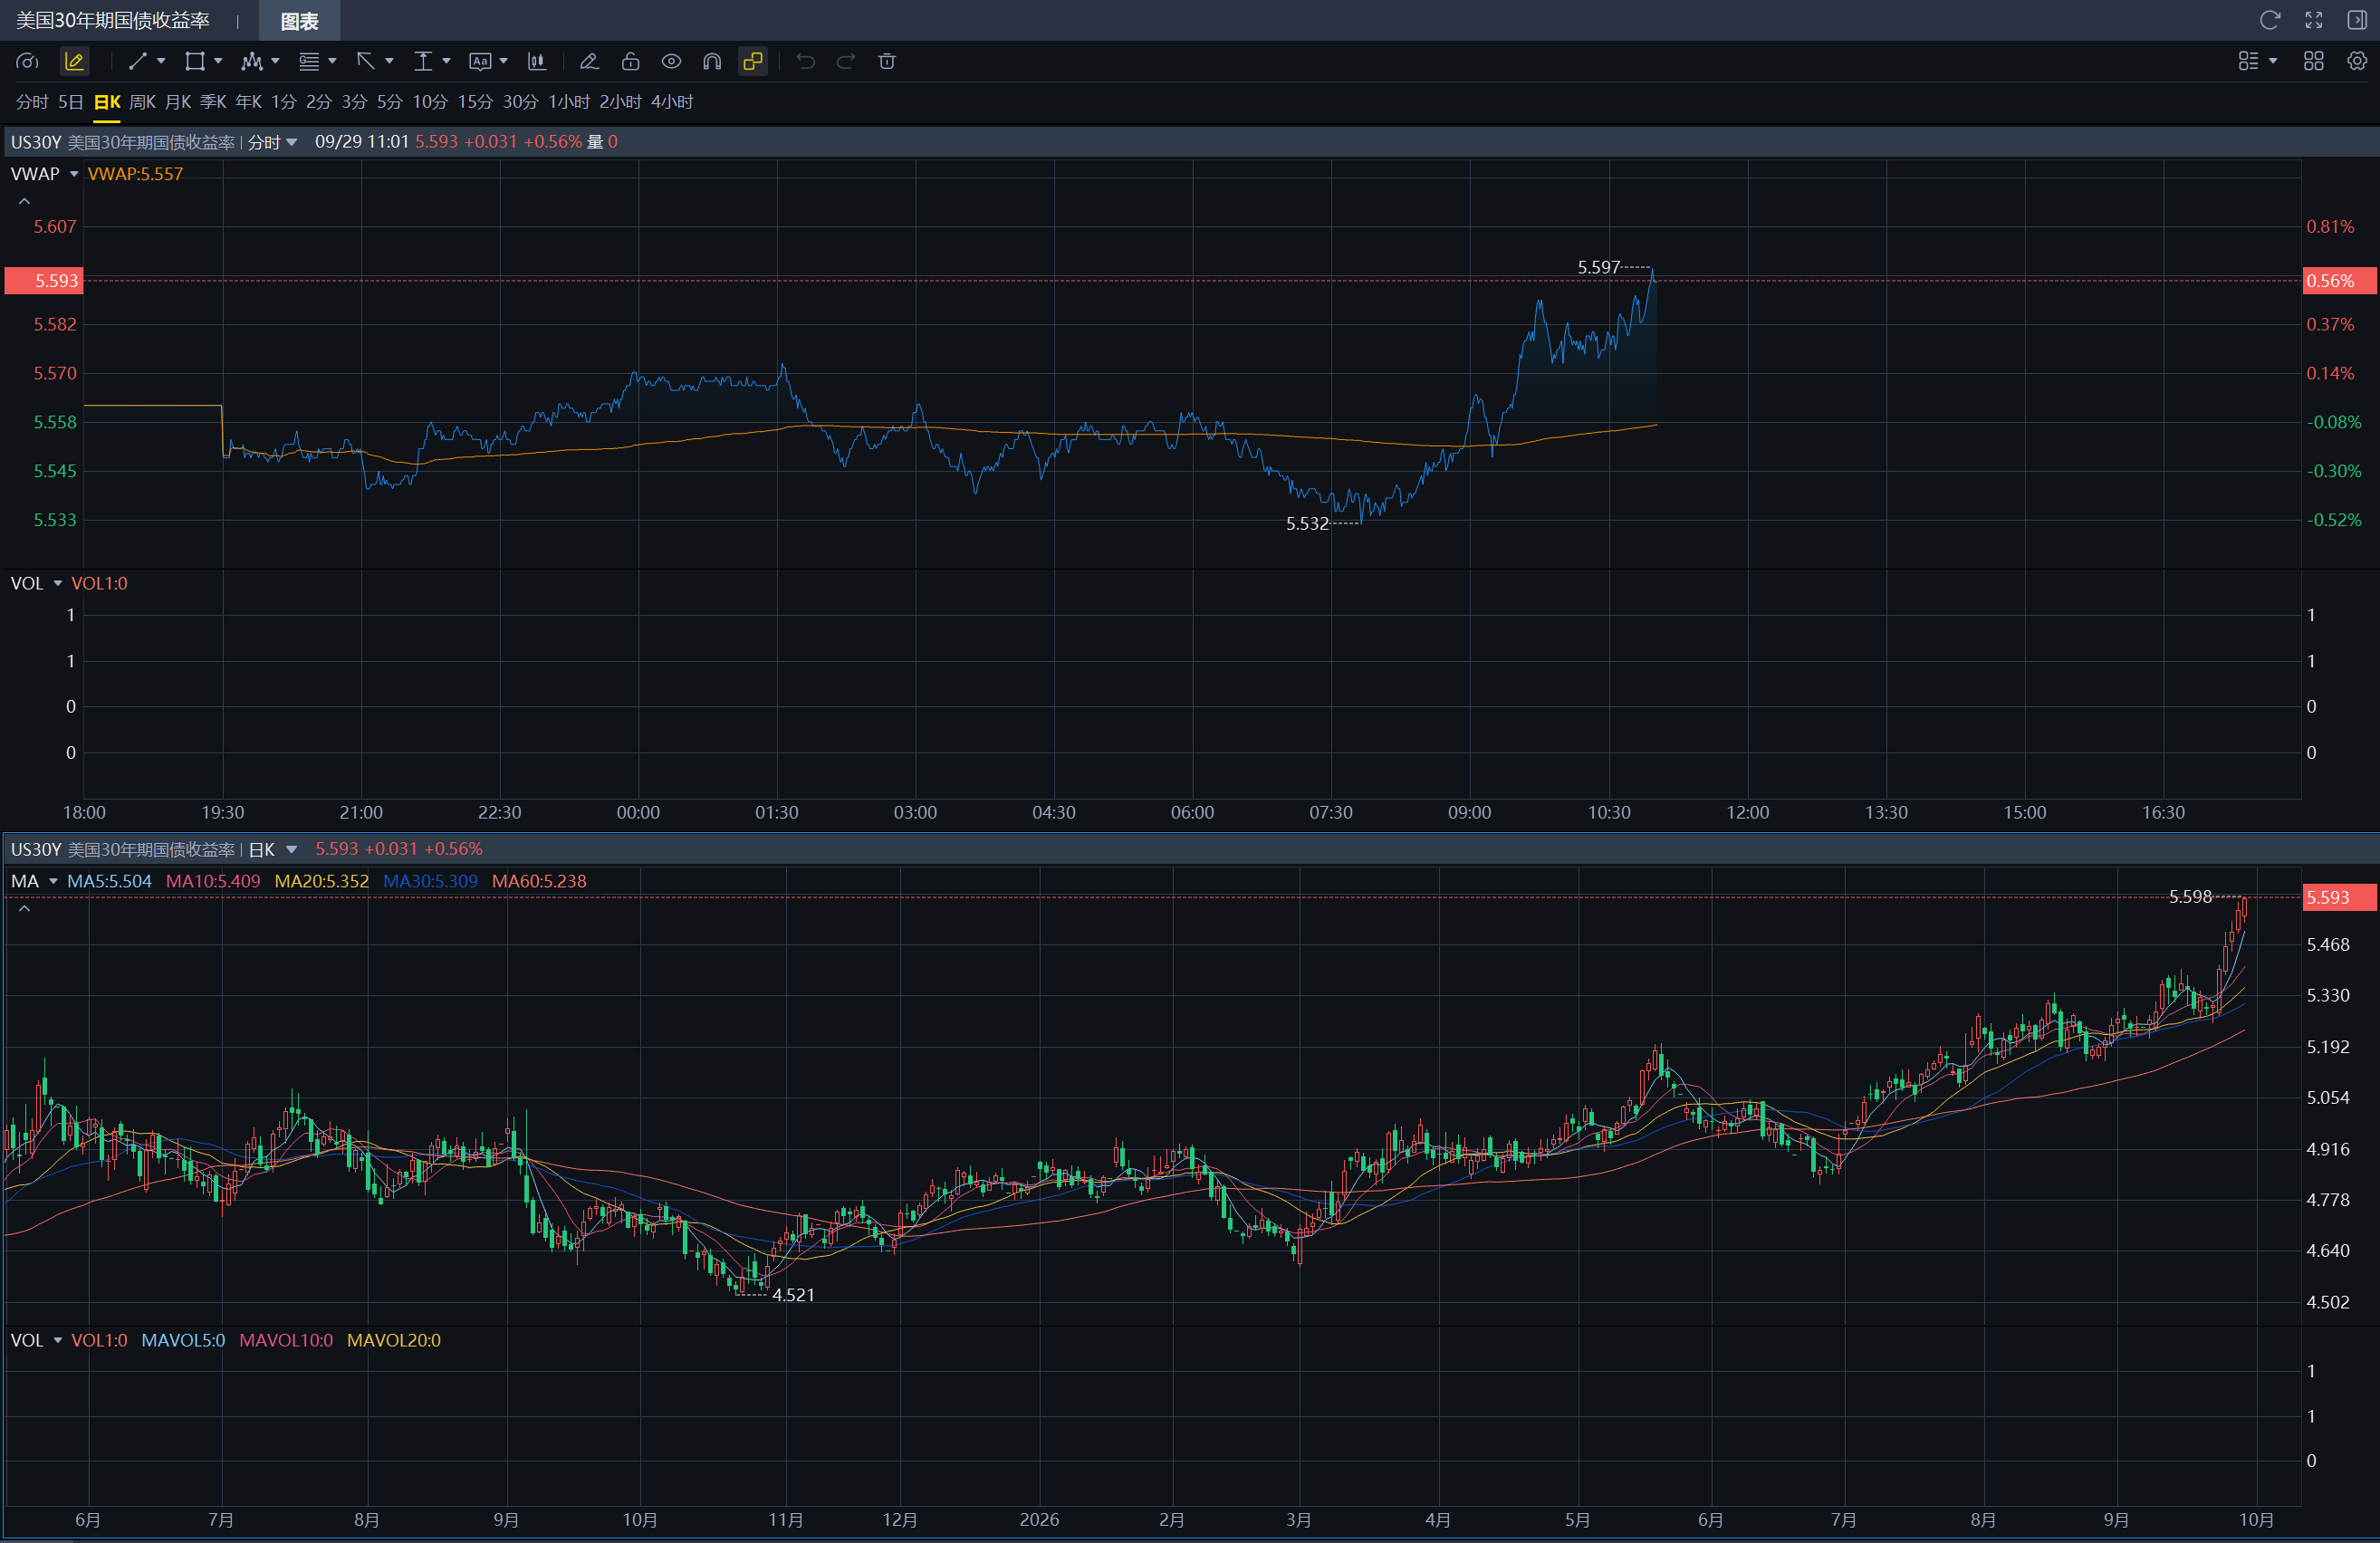Image resolution: width=2380 pixels, height=1543 pixels.
Task: Open the settings gear icon
Action: click(2357, 62)
